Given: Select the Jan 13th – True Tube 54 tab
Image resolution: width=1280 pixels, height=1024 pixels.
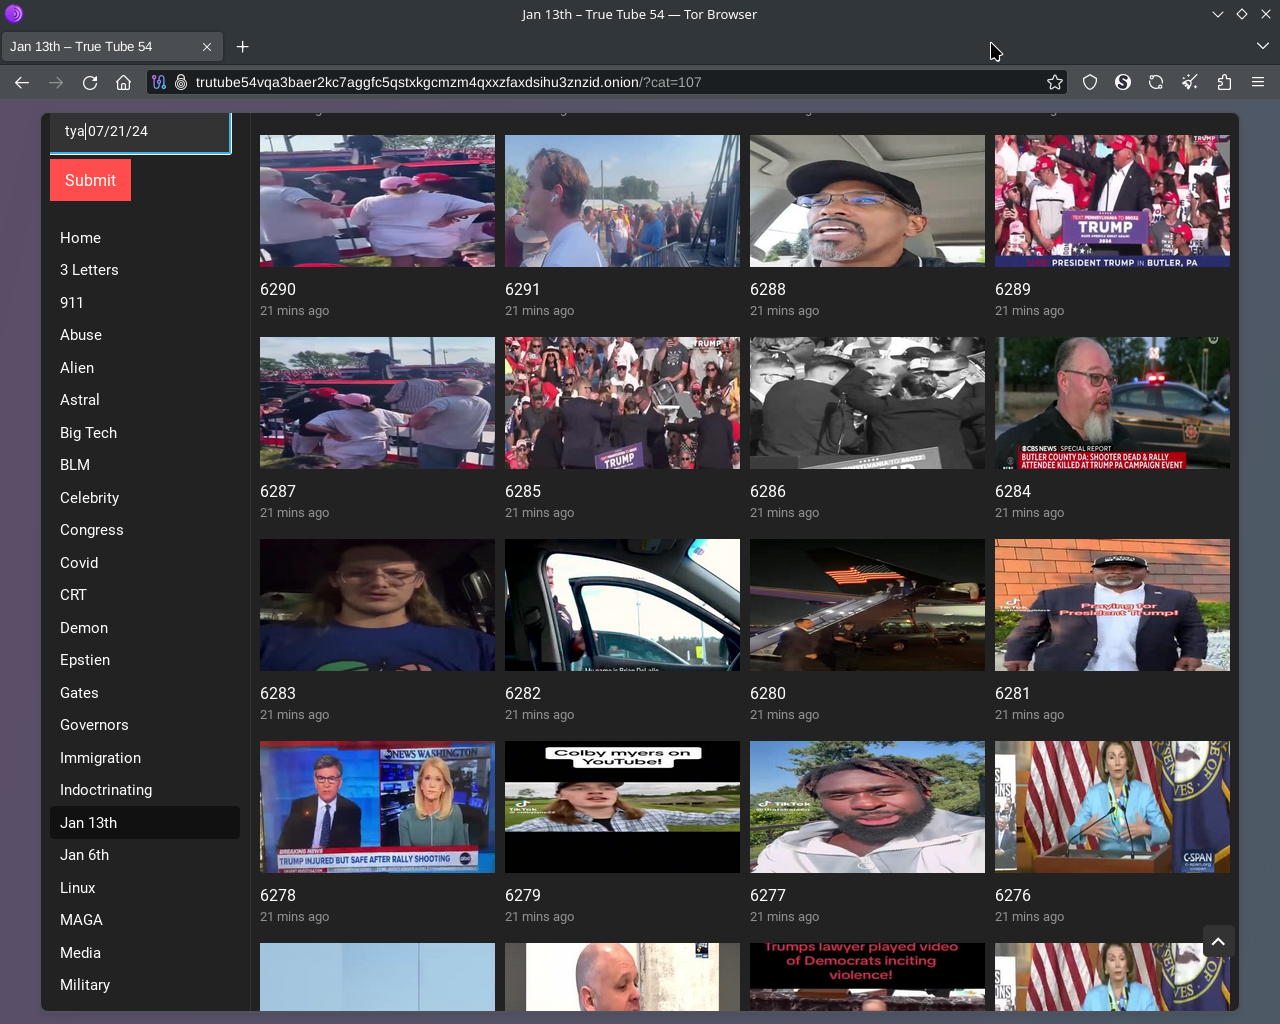Looking at the screenshot, I should pyautogui.click(x=111, y=47).
